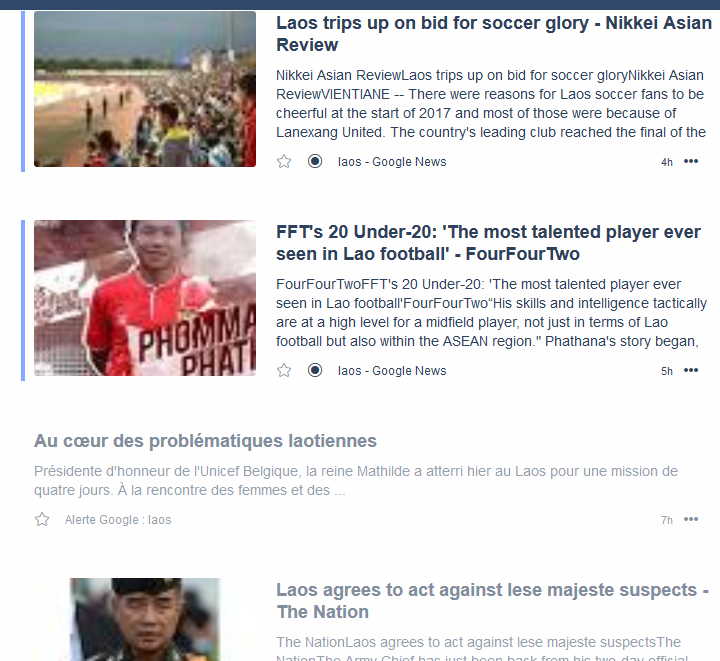Open Laos agrees to act against lese majeste headline
Viewport: 720px width, 661px height.
pos(492,601)
